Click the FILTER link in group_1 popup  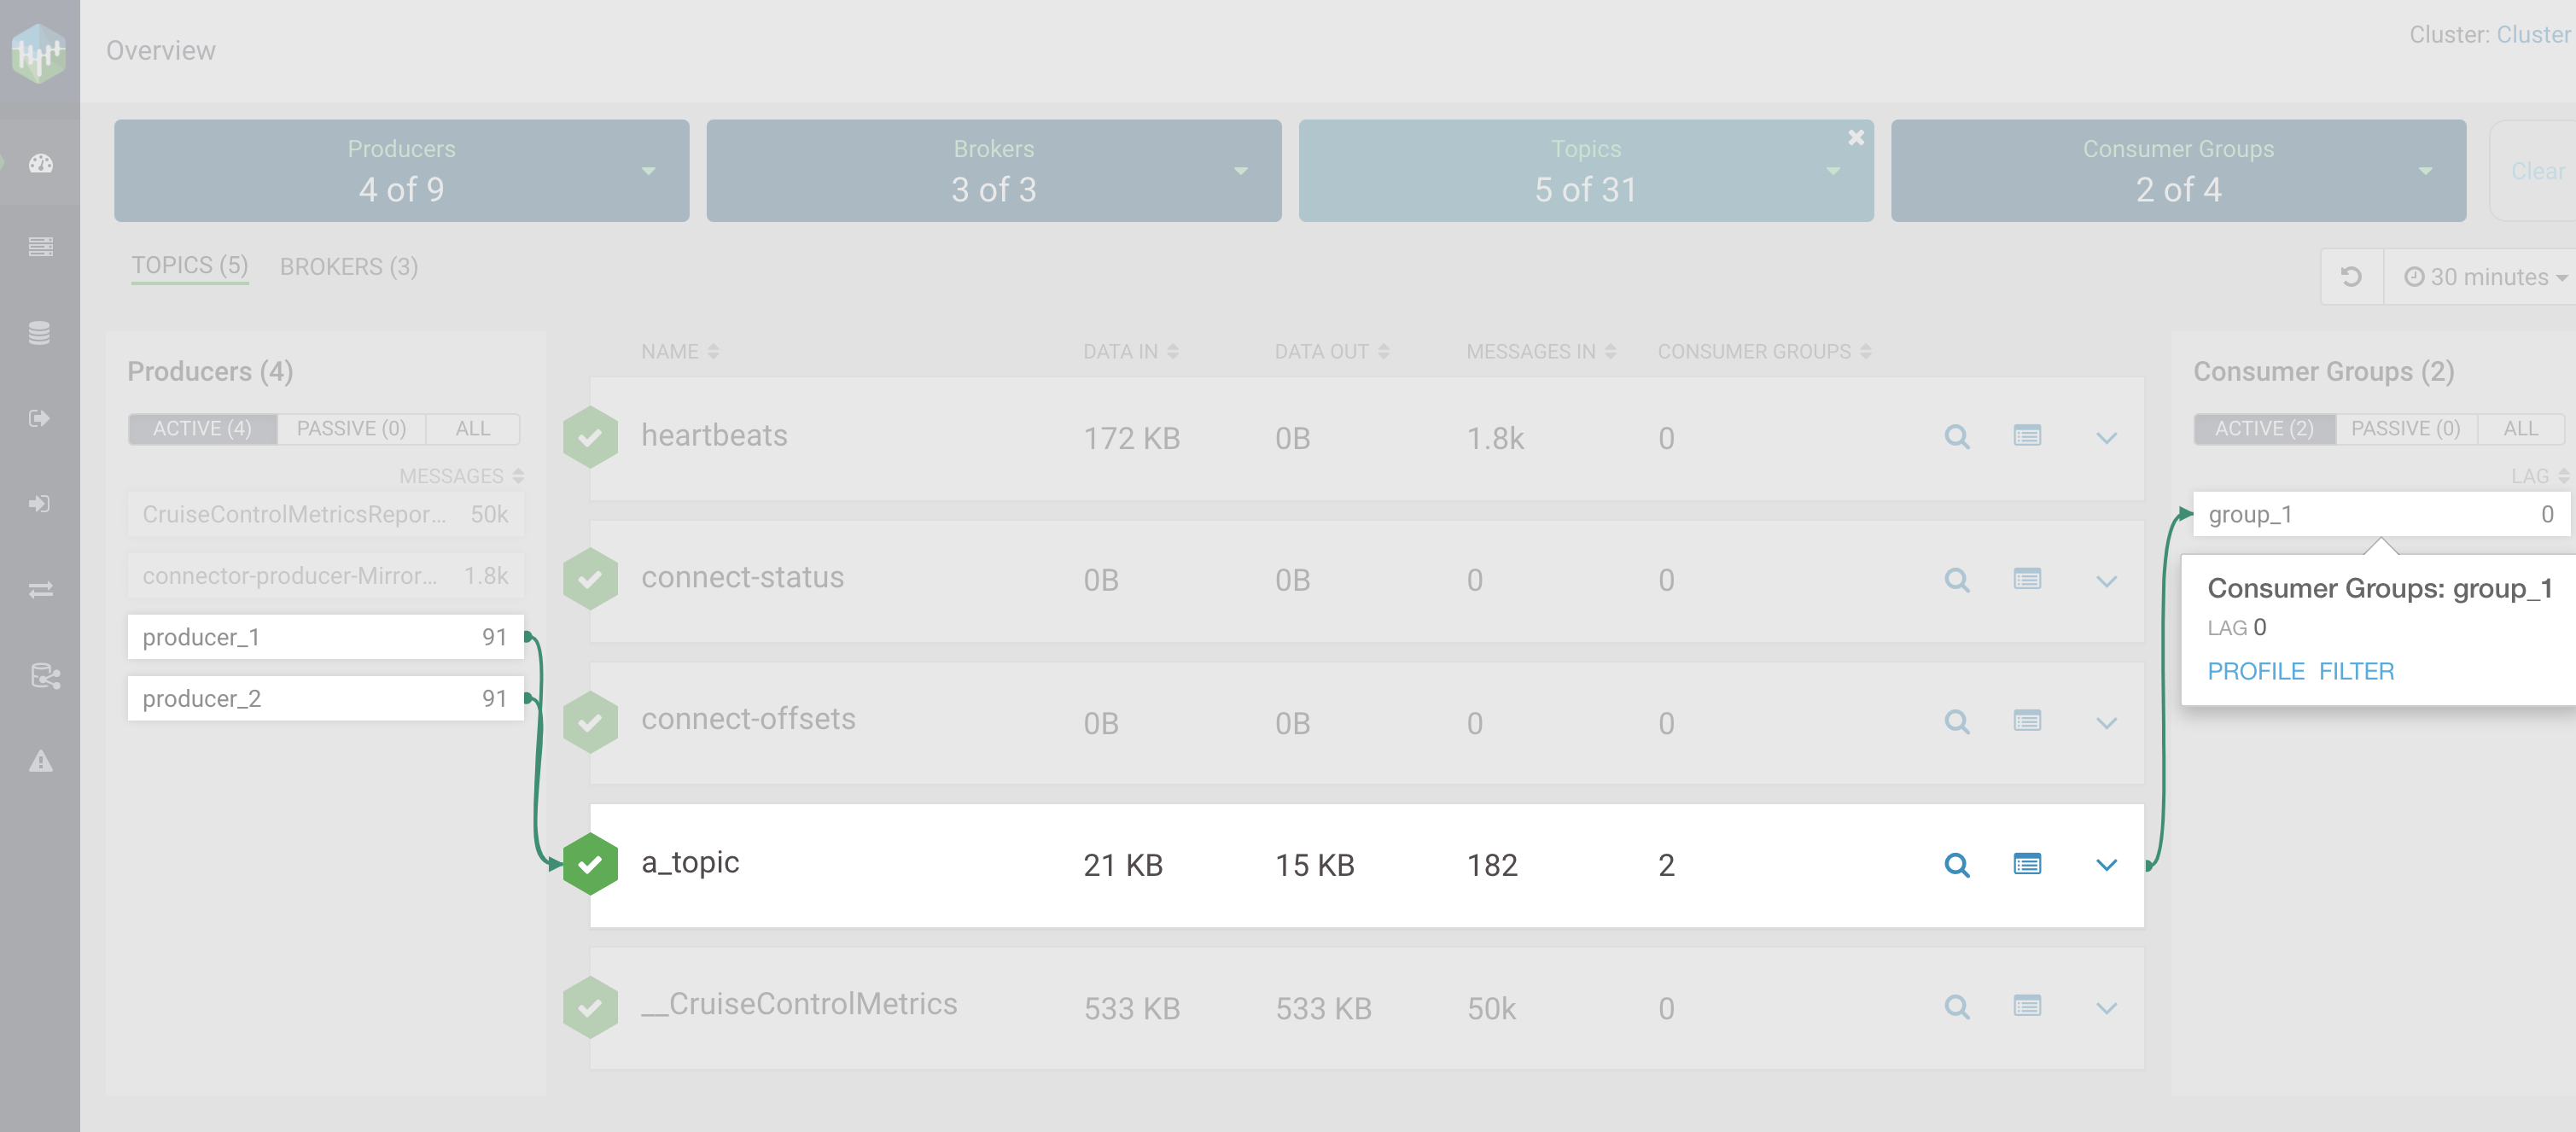[2356, 672]
